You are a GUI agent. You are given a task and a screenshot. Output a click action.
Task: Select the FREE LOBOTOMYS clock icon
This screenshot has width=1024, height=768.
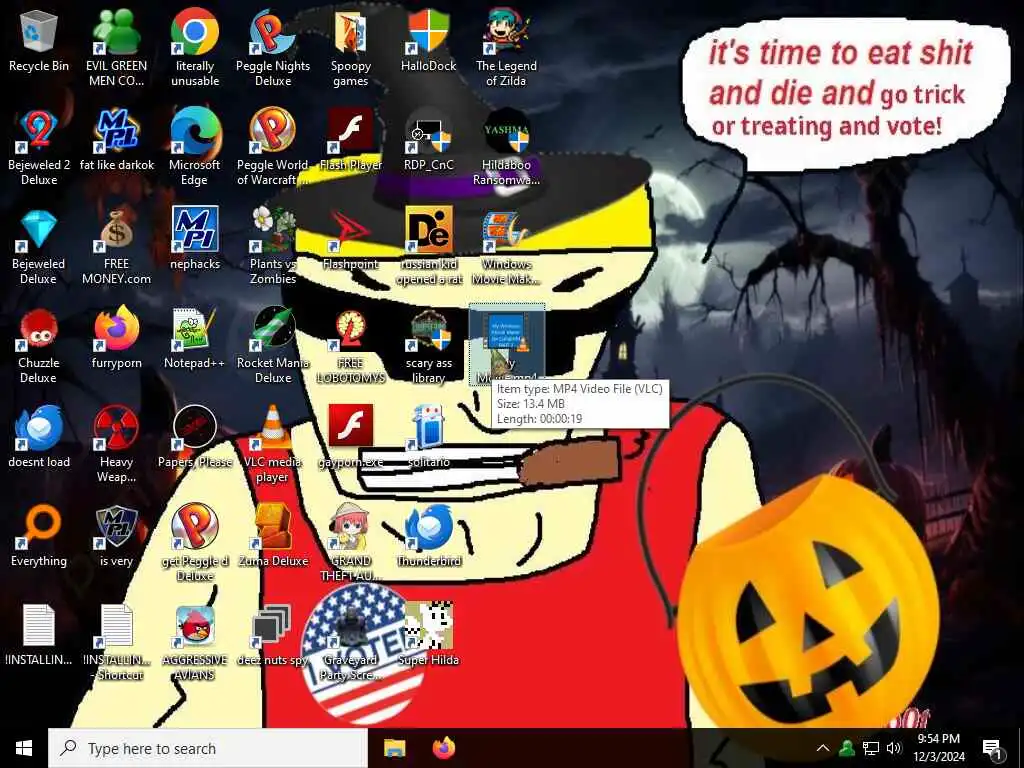click(x=351, y=329)
